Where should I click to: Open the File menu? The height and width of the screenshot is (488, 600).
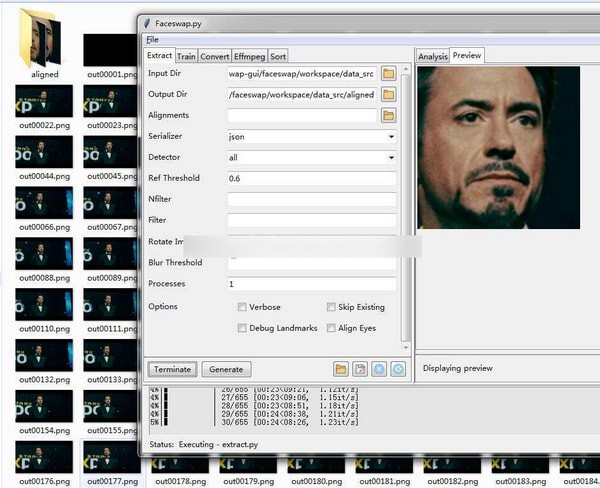(x=152, y=39)
